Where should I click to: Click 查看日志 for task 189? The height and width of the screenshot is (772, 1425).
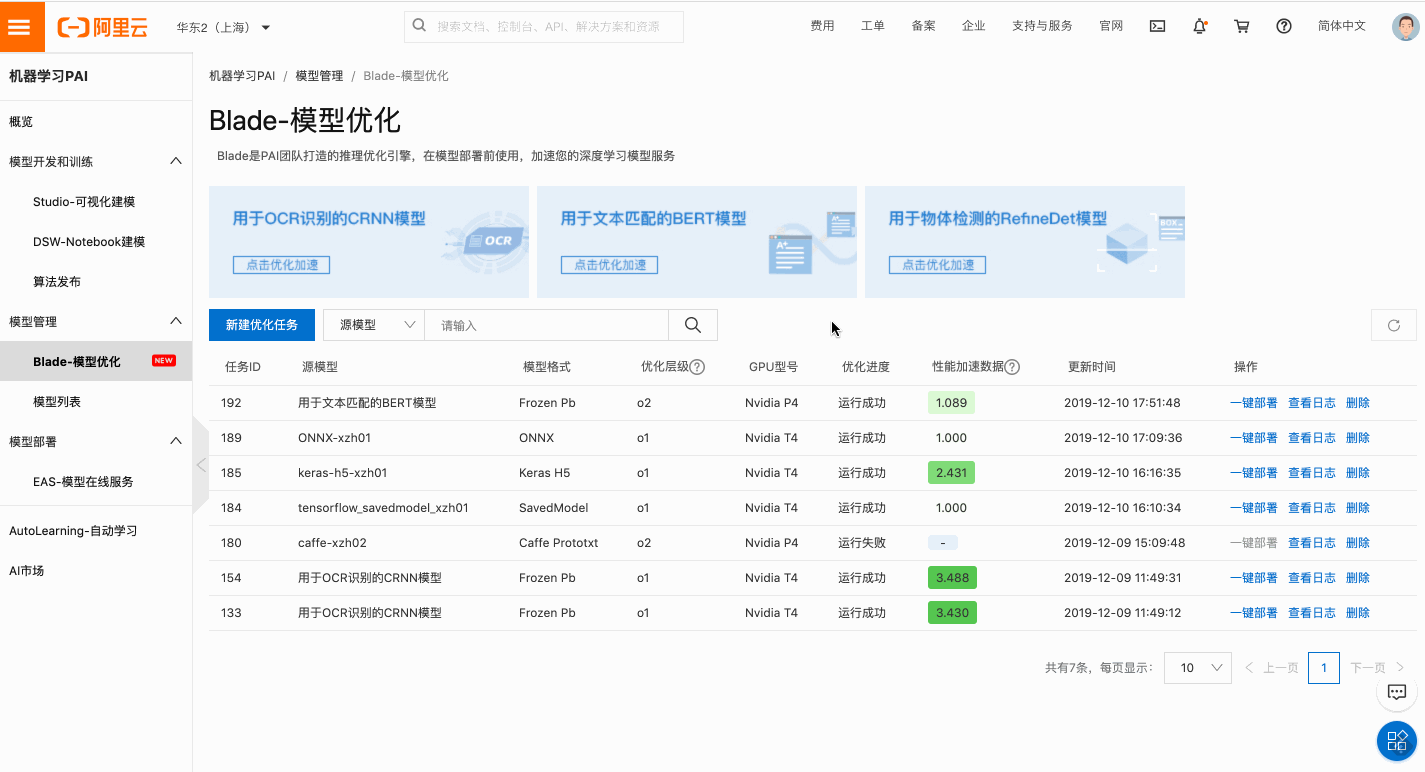1312,438
